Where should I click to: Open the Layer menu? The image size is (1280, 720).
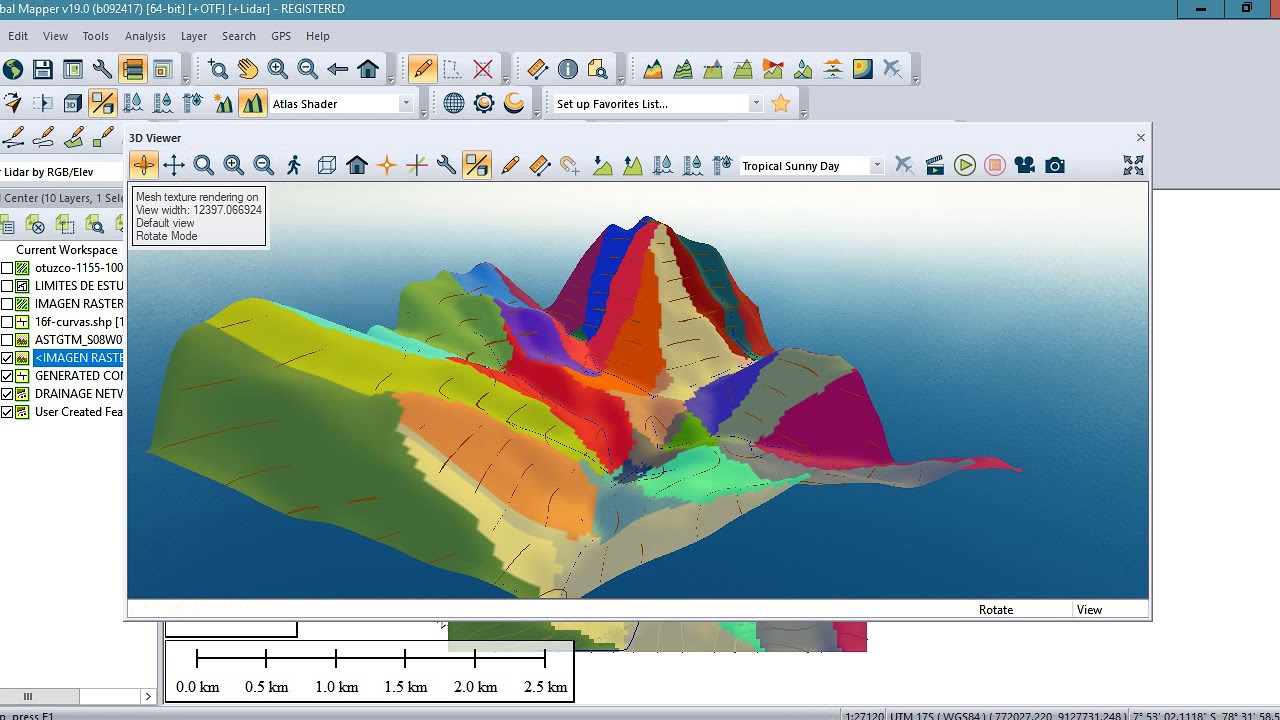(x=194, y=36)
